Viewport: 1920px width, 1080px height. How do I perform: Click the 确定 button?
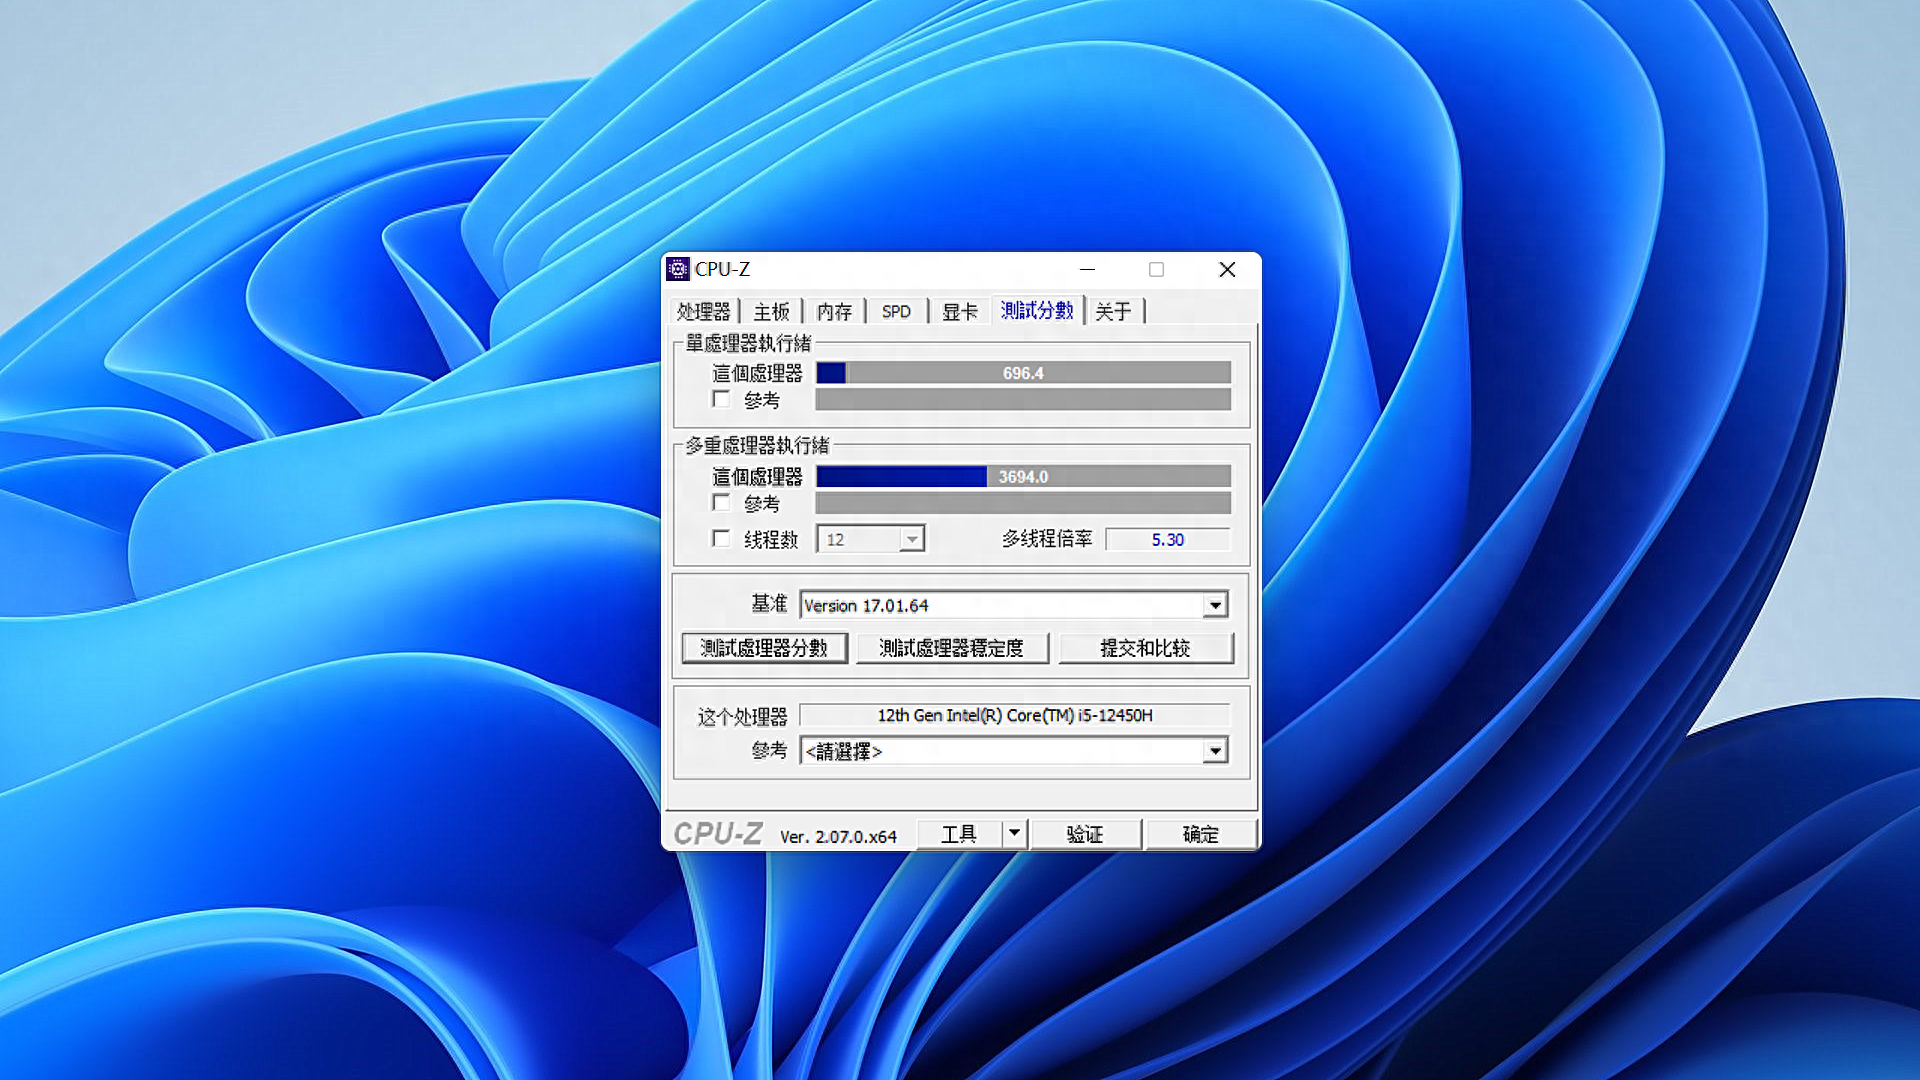tap(1201, 834)
